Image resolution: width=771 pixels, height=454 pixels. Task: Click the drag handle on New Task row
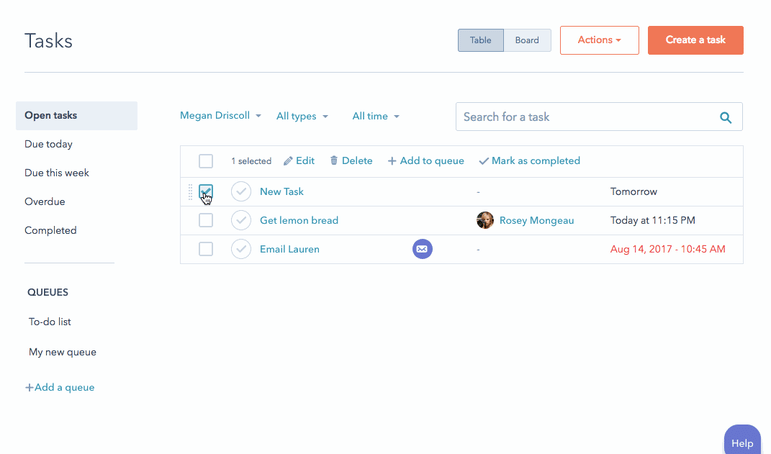click(x=190, y=191)
